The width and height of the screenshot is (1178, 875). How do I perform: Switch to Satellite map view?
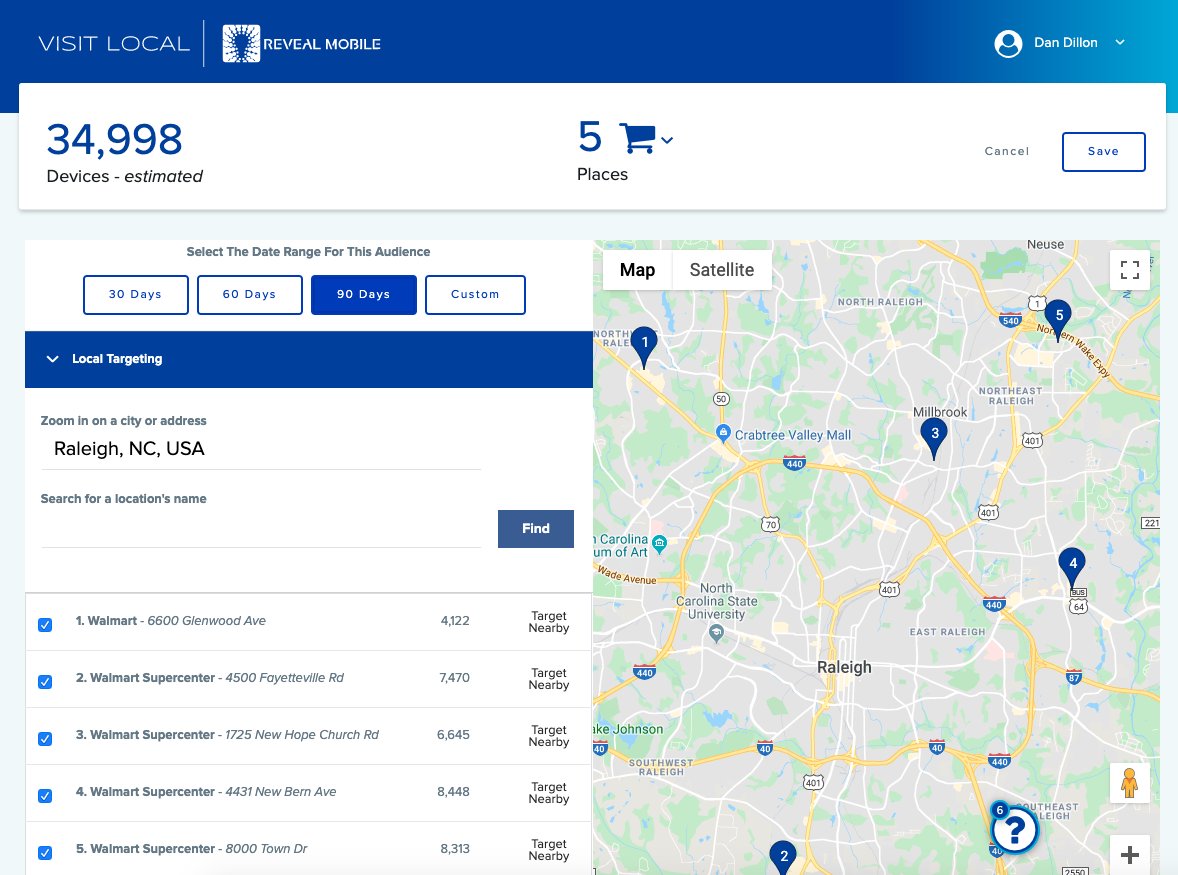[x=721, y=270]
